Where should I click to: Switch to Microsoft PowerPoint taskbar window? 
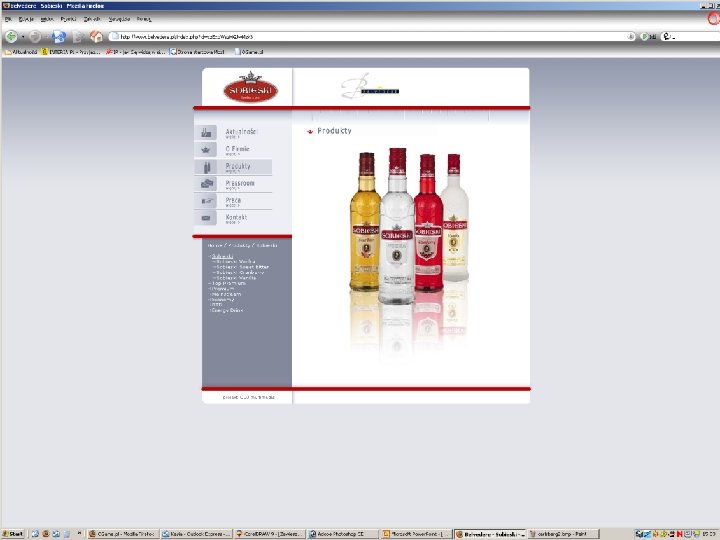click(416, 534)
